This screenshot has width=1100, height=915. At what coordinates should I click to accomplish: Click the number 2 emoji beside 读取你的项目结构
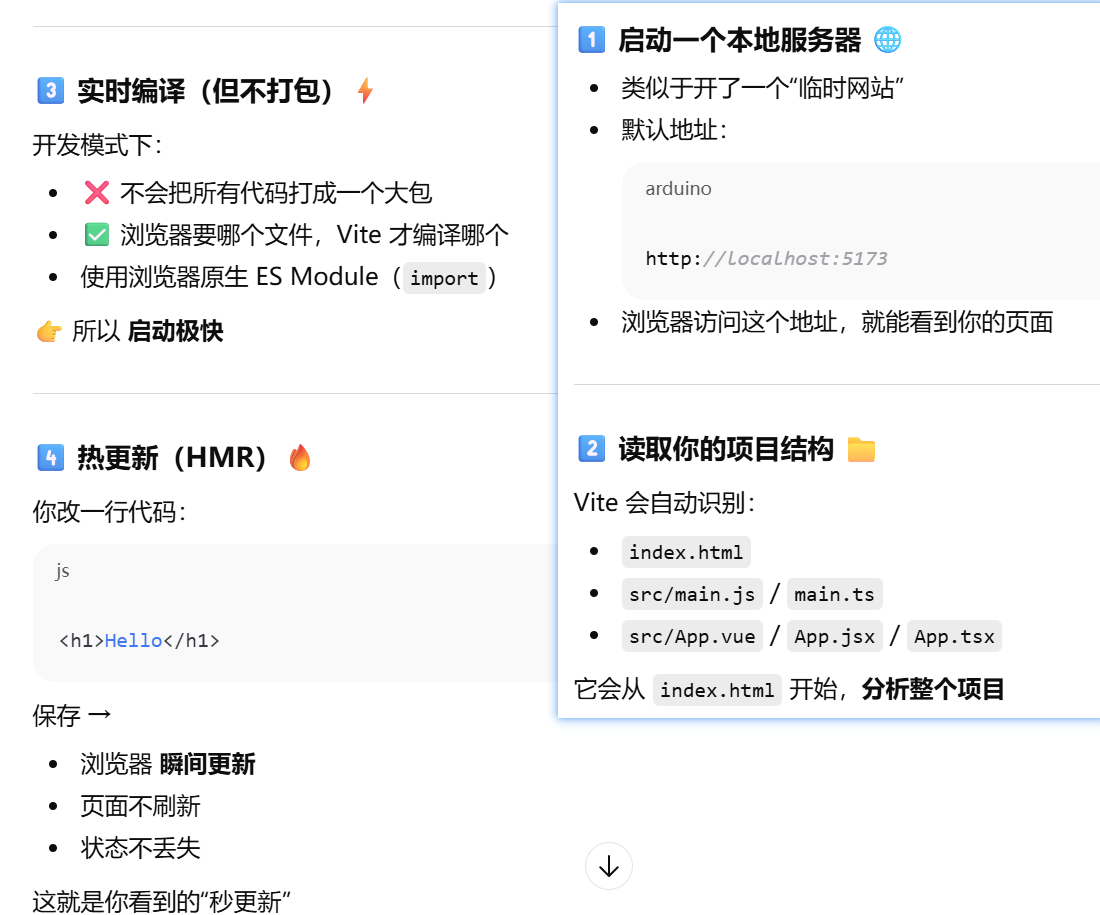point(591,448)
